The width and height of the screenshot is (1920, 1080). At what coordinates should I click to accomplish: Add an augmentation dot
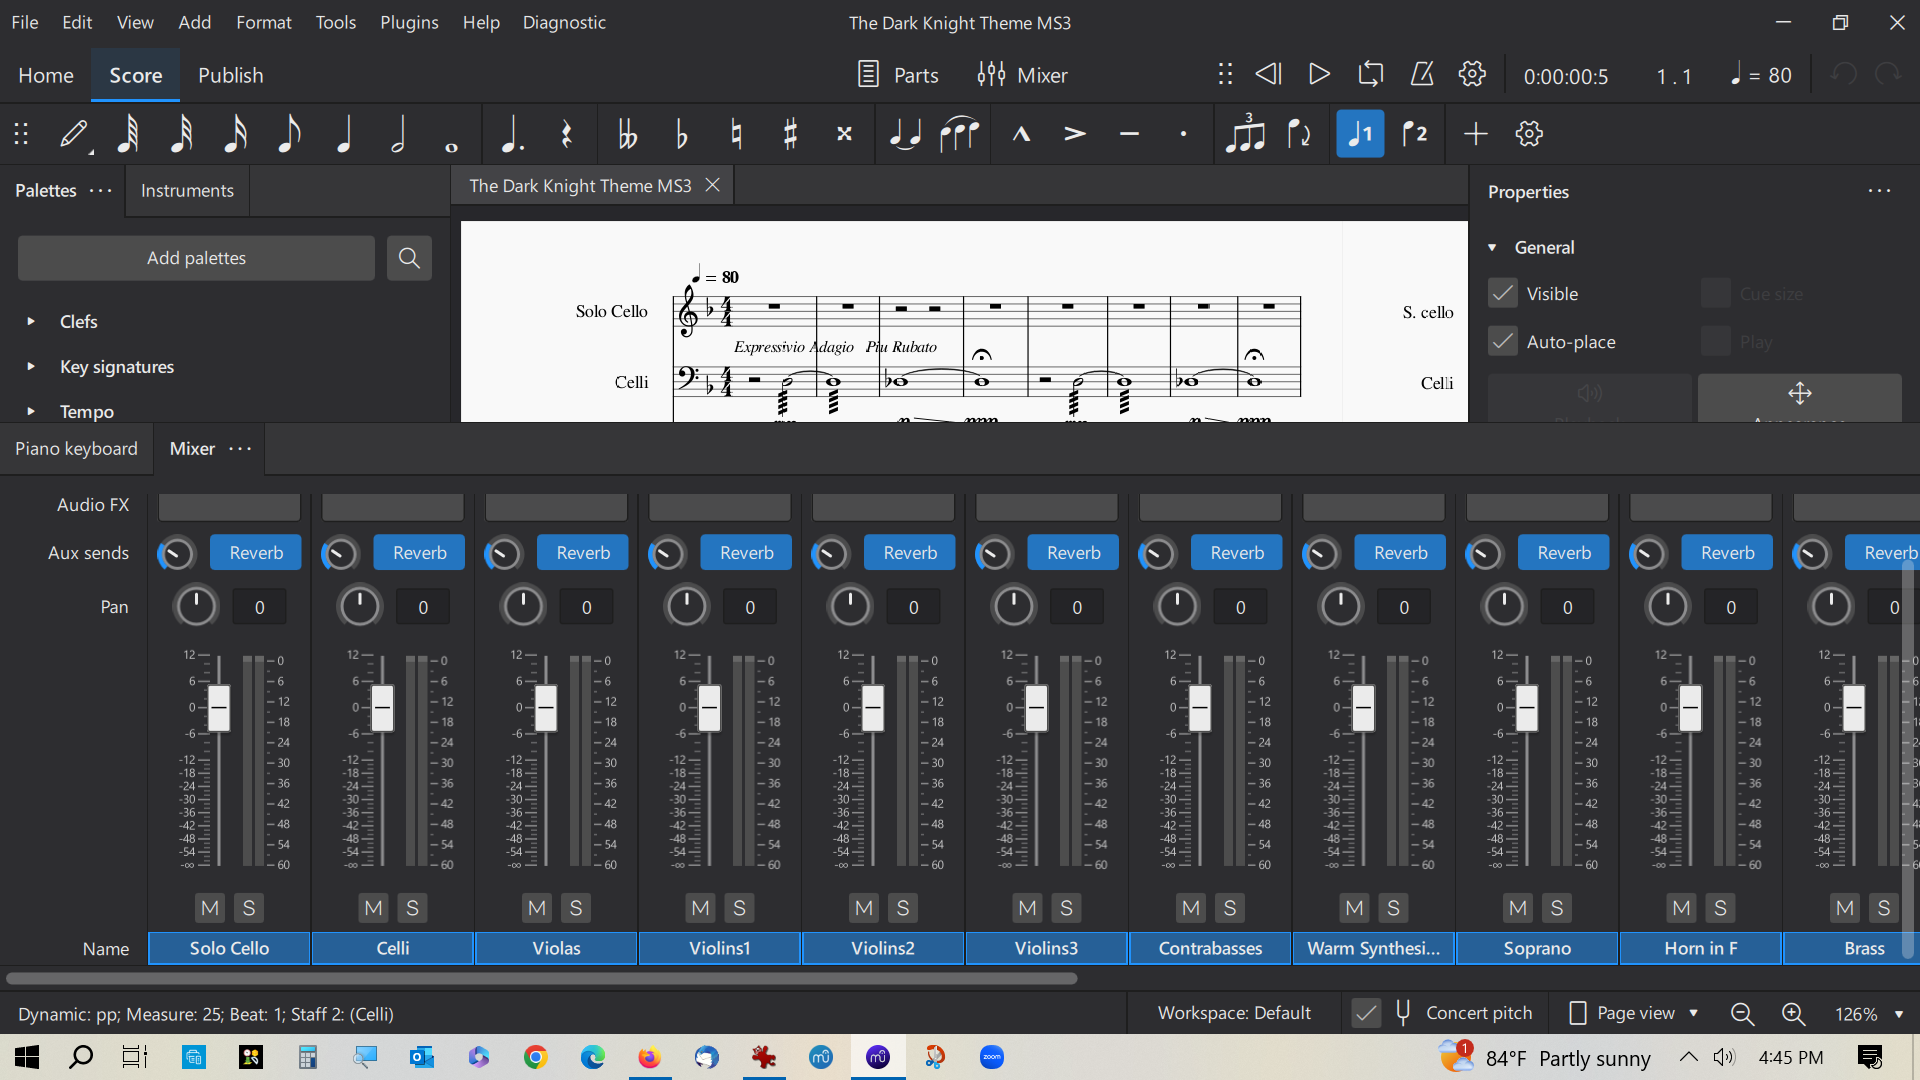pyautogui.click(x=510, y=133)
